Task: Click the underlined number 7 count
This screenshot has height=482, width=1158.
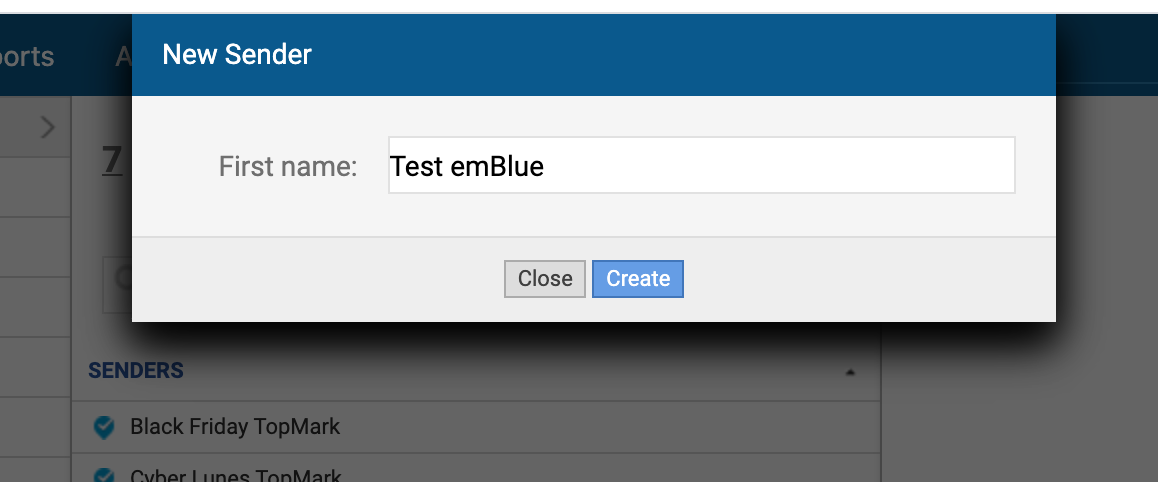Action: tap(112, 159)
